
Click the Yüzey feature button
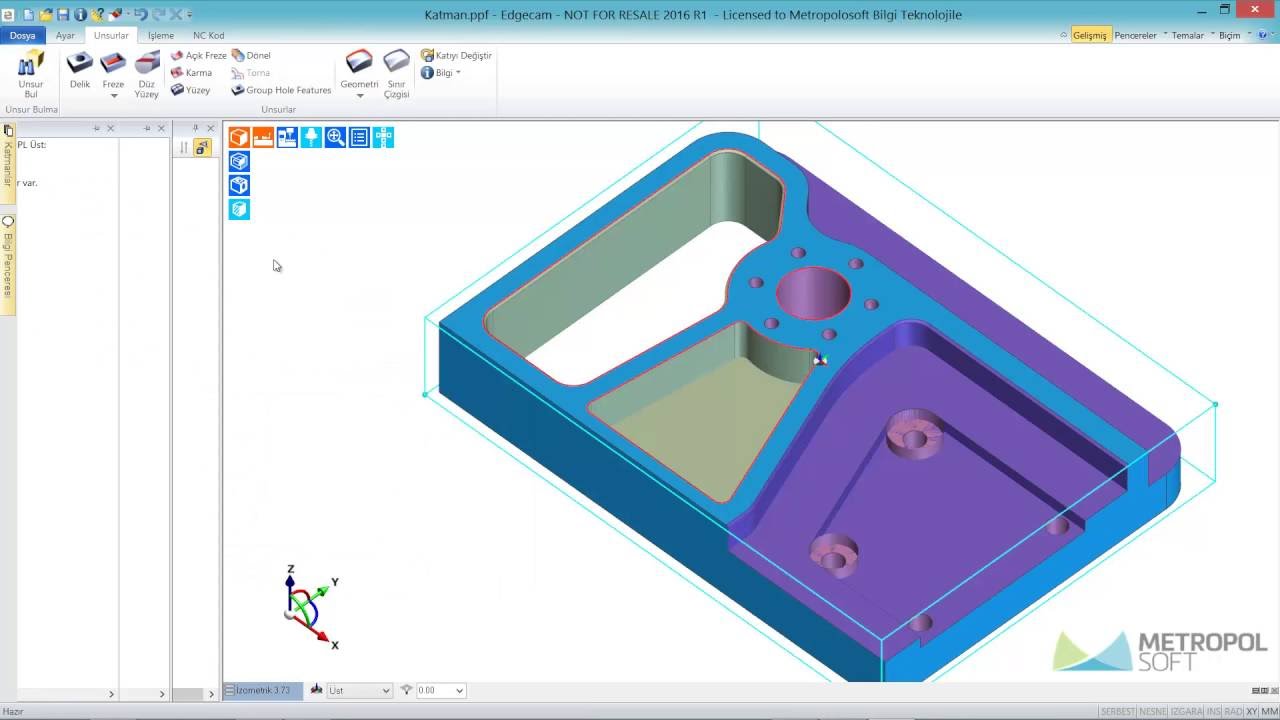(x=190, y=90)
